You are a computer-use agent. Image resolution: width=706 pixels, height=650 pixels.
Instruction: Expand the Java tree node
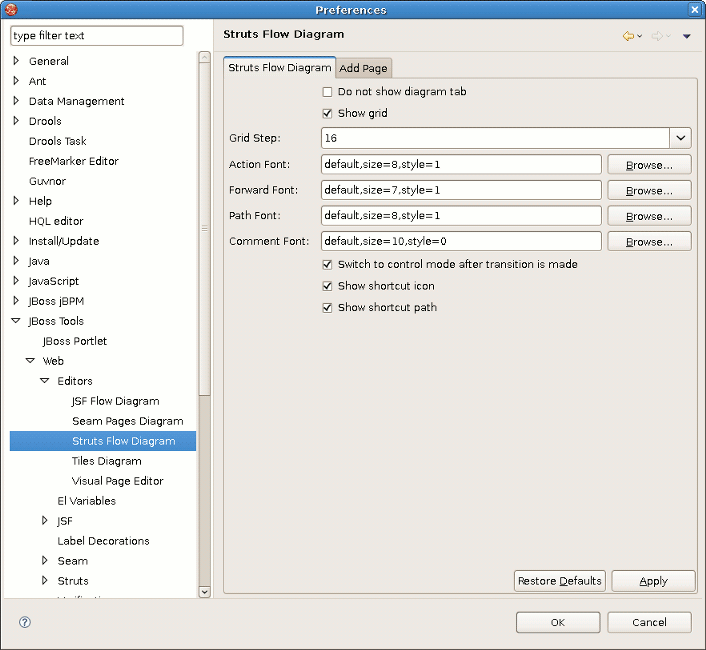click(x=16, y=261)
